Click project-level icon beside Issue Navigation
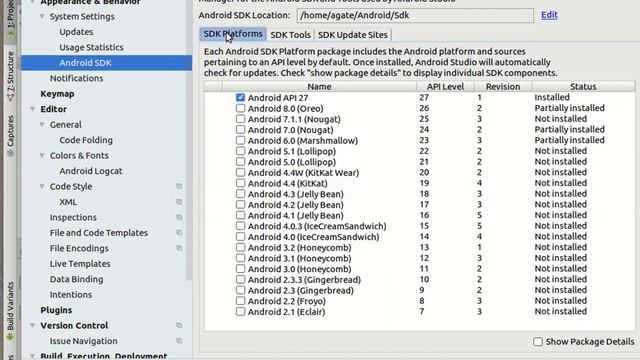640x360 pixels. (x=179, y=341)
